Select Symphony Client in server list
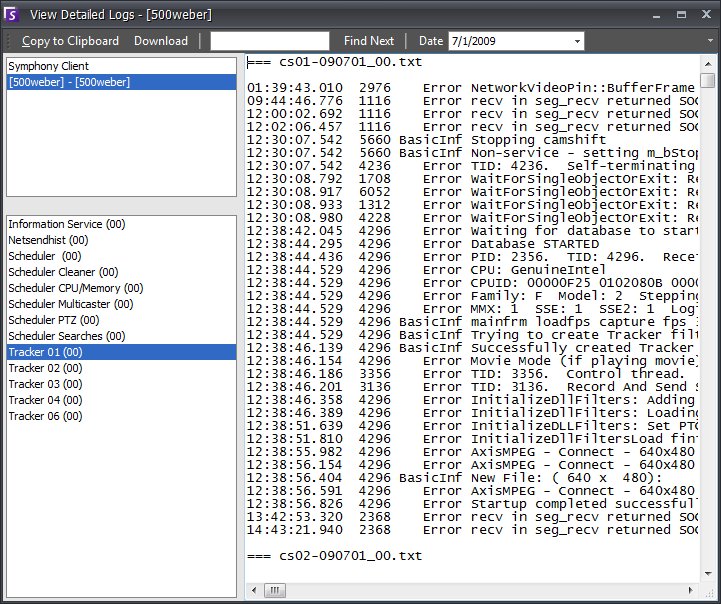The width and height of the screenshot is (721, 604). (121, 66)
